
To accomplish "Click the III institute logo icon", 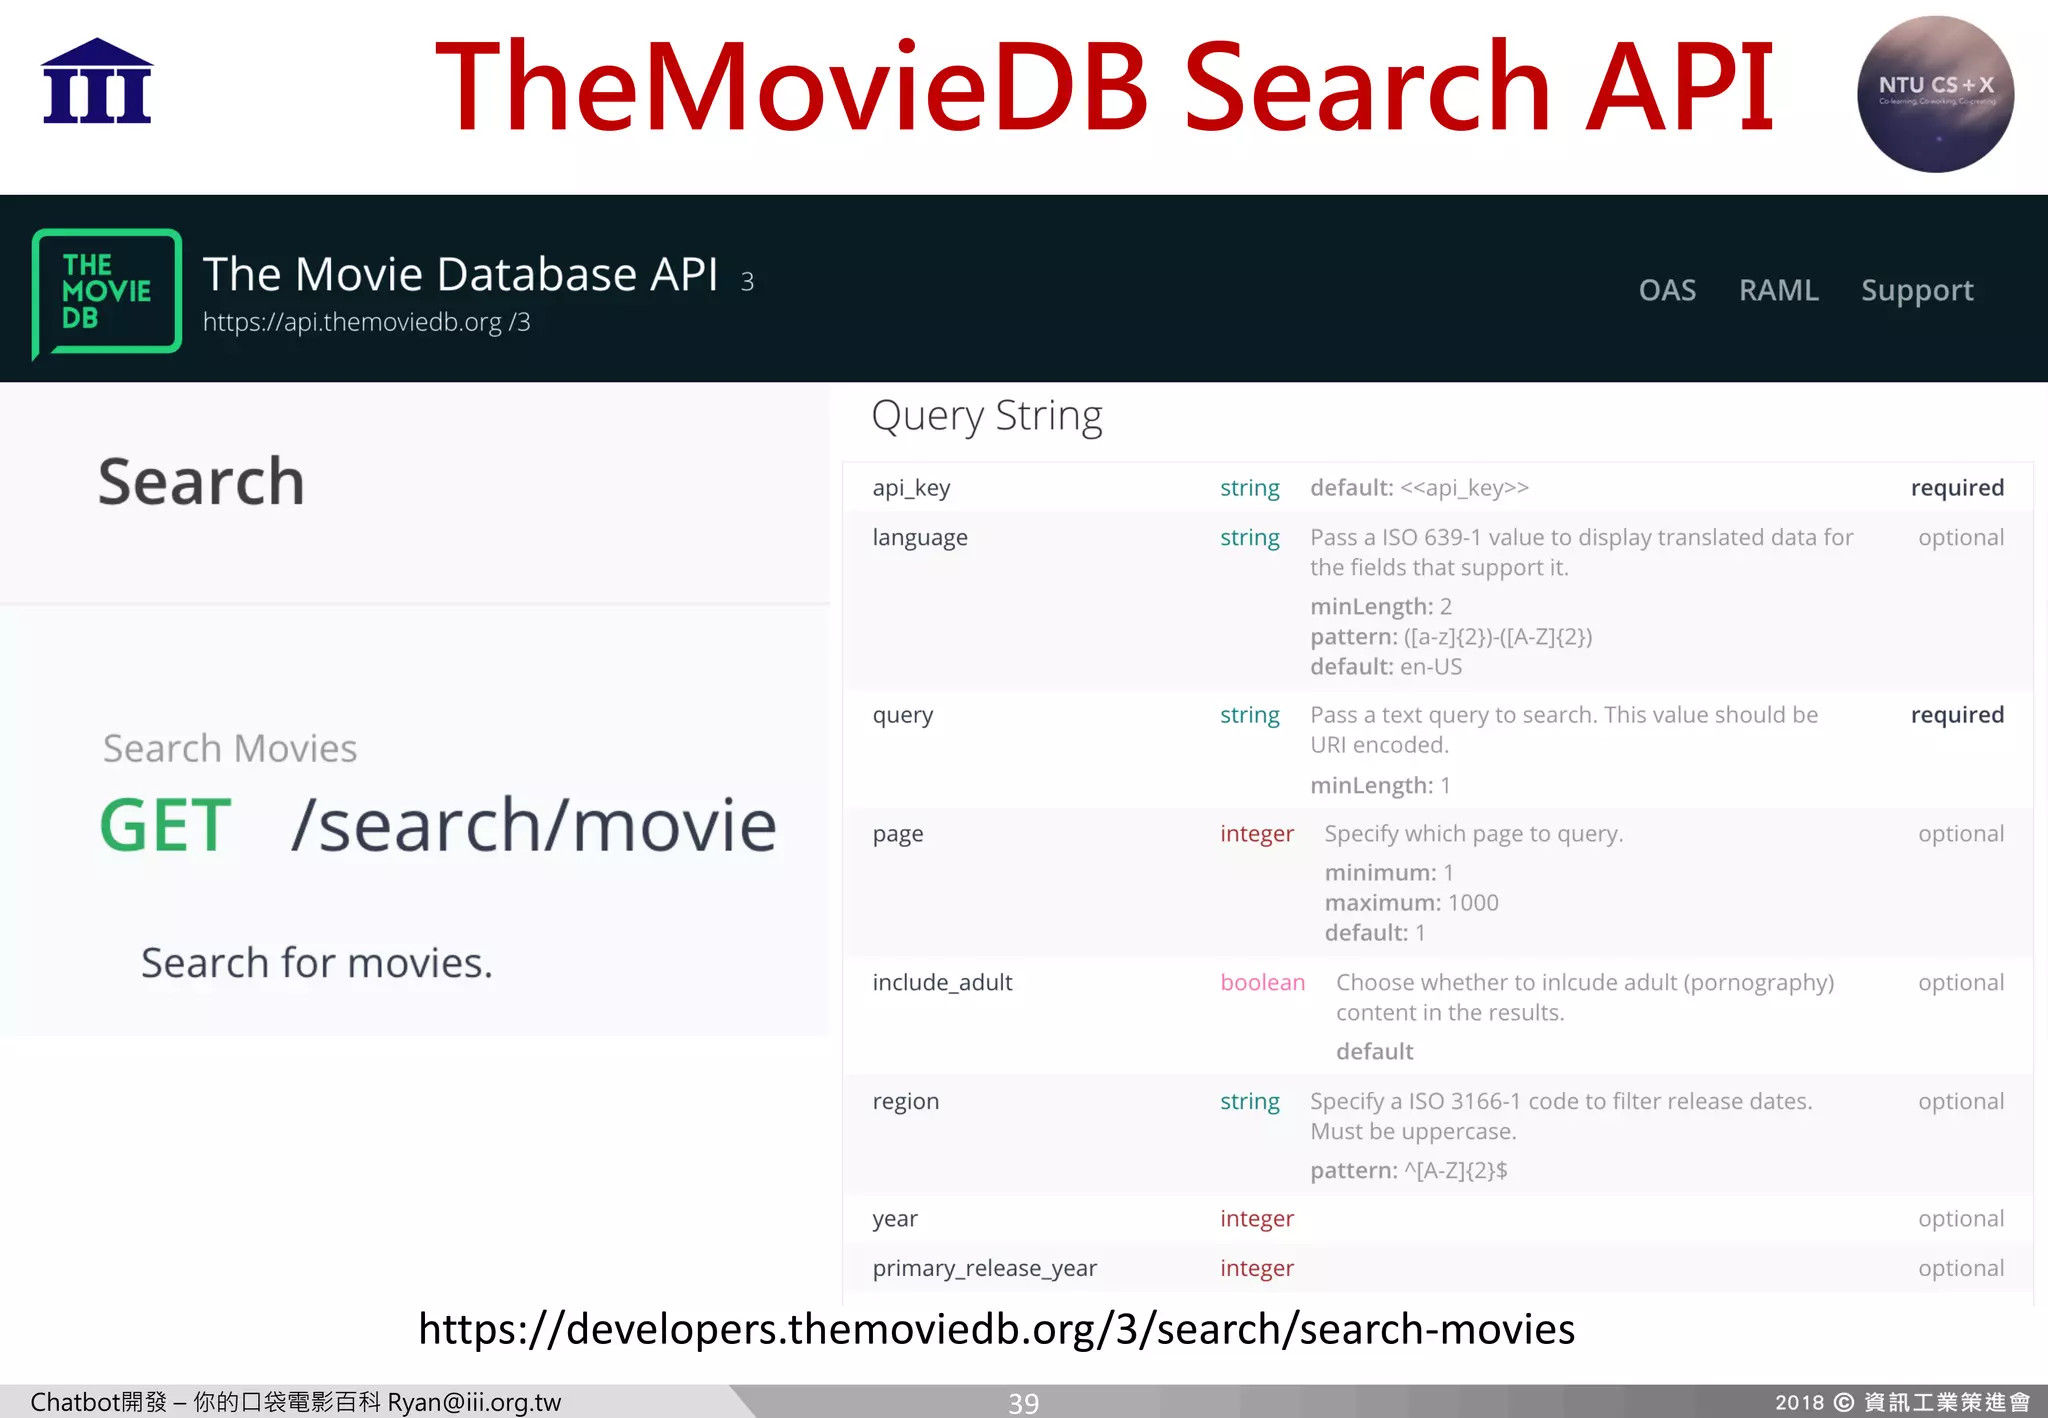I will point(97,81).
